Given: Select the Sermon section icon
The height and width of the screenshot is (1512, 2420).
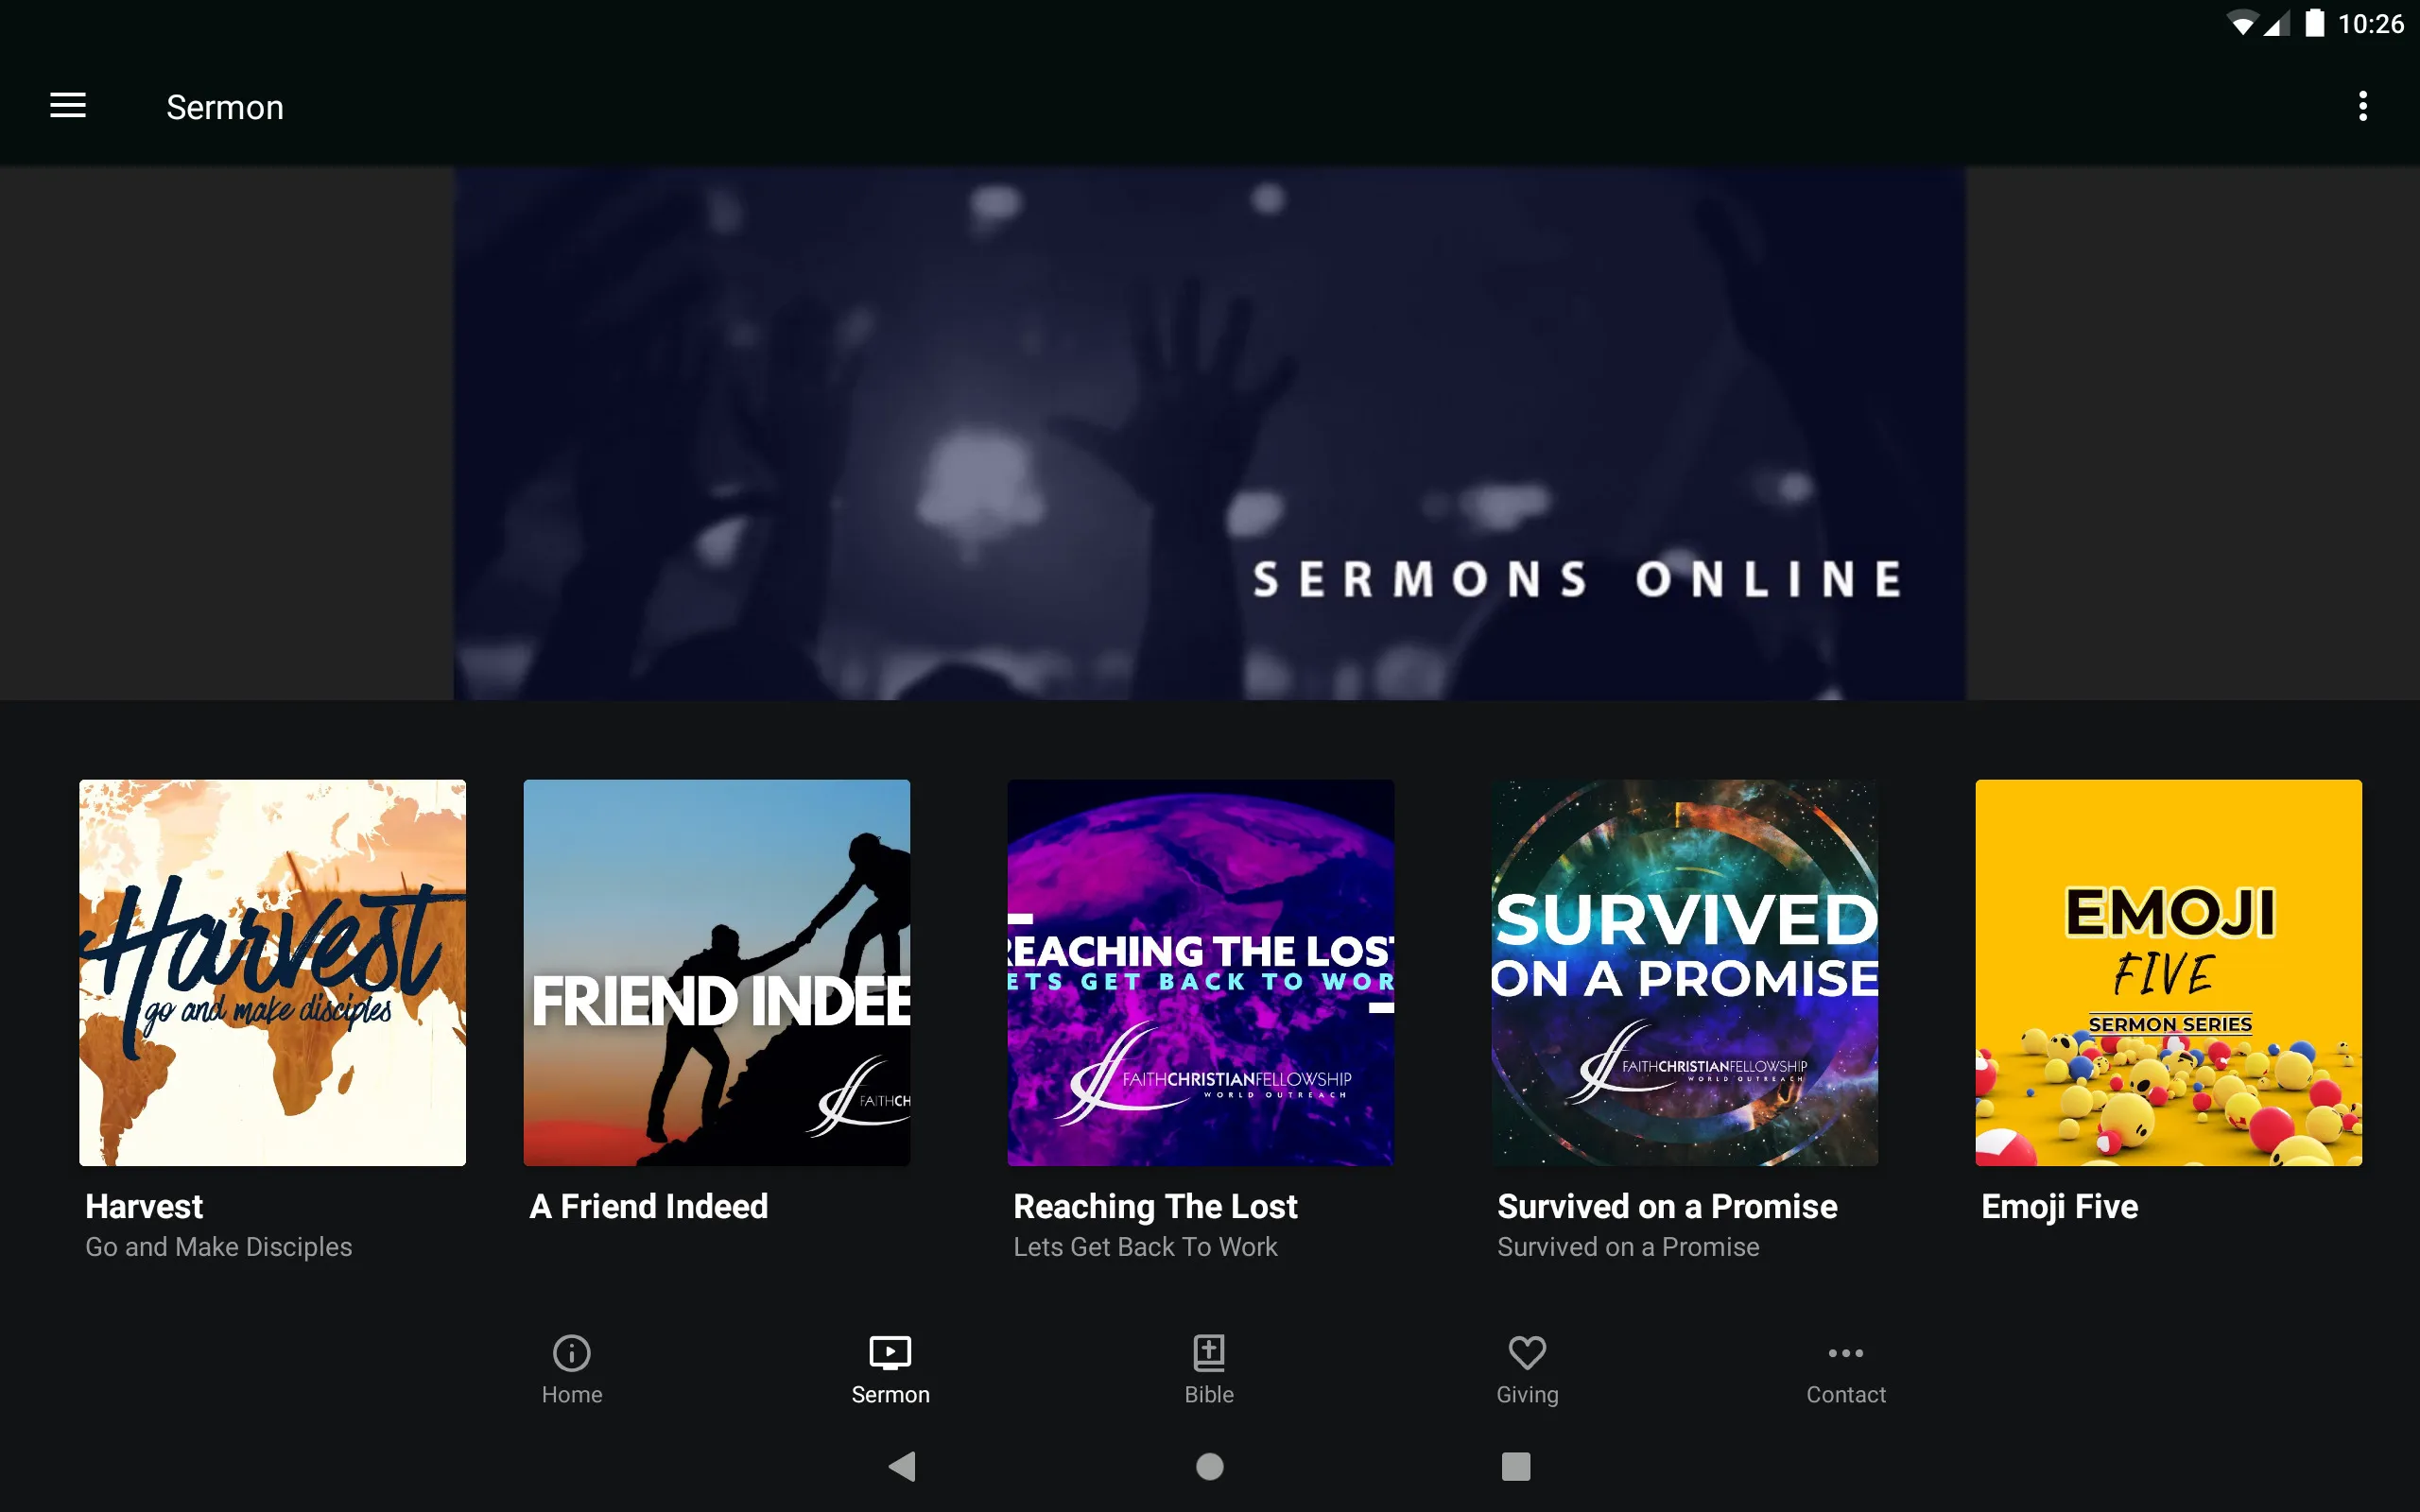Looking at the screenshot, I should point(890,1353).
